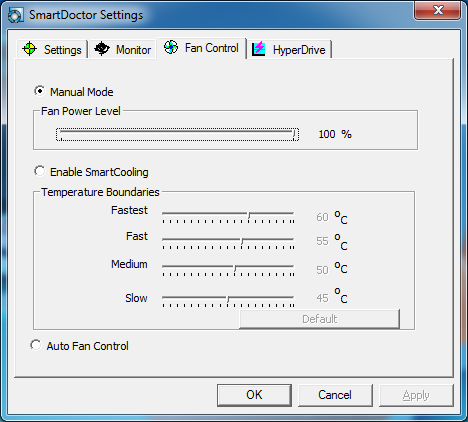This screenshot has height=422, width=468.
Task: Click the Default temperature button
Action: (319, 319)
